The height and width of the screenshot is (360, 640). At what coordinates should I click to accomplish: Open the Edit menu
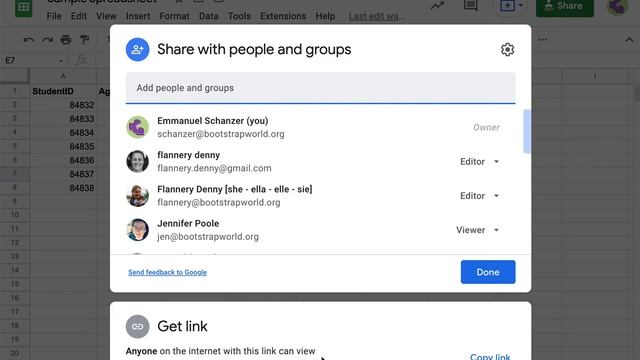78,16
